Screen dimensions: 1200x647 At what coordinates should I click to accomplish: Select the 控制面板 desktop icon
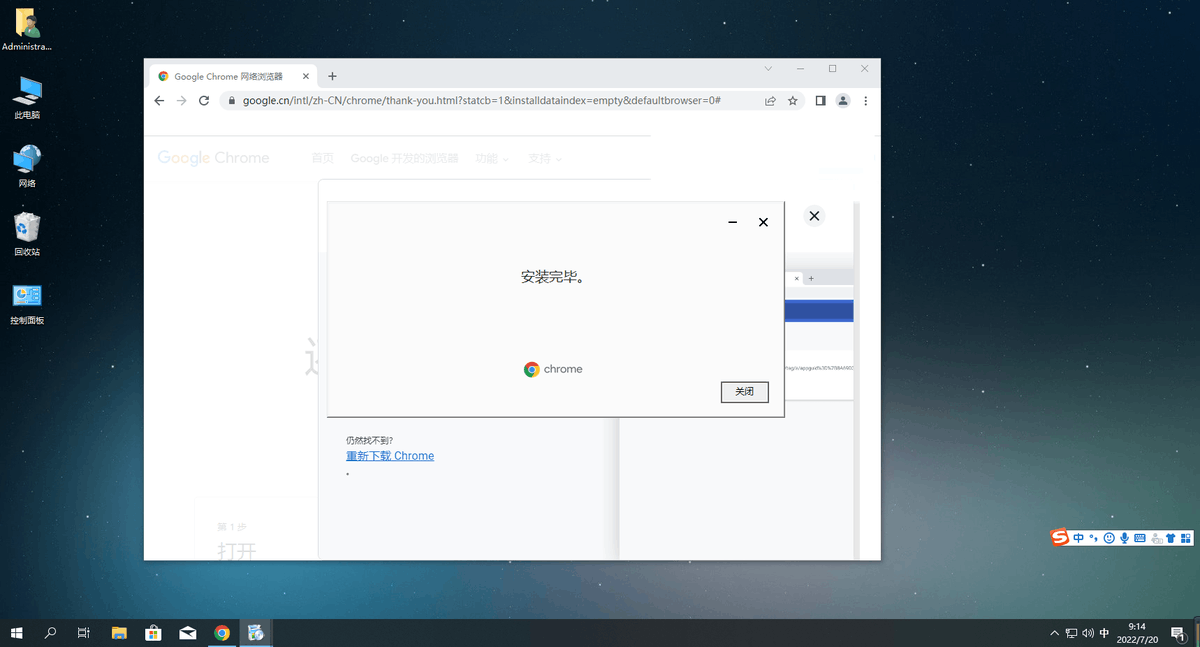(27, 304)
